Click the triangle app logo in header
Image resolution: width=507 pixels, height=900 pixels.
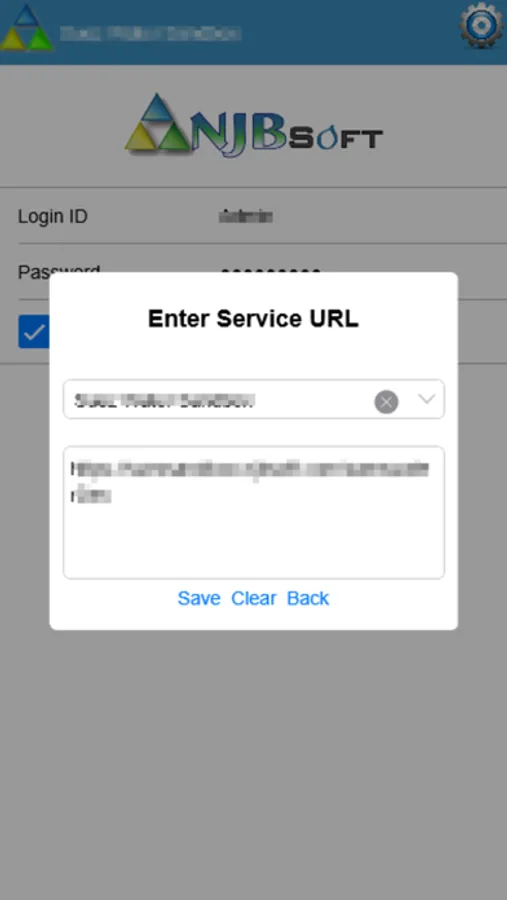pyautogui.click(x=26, y=28)
